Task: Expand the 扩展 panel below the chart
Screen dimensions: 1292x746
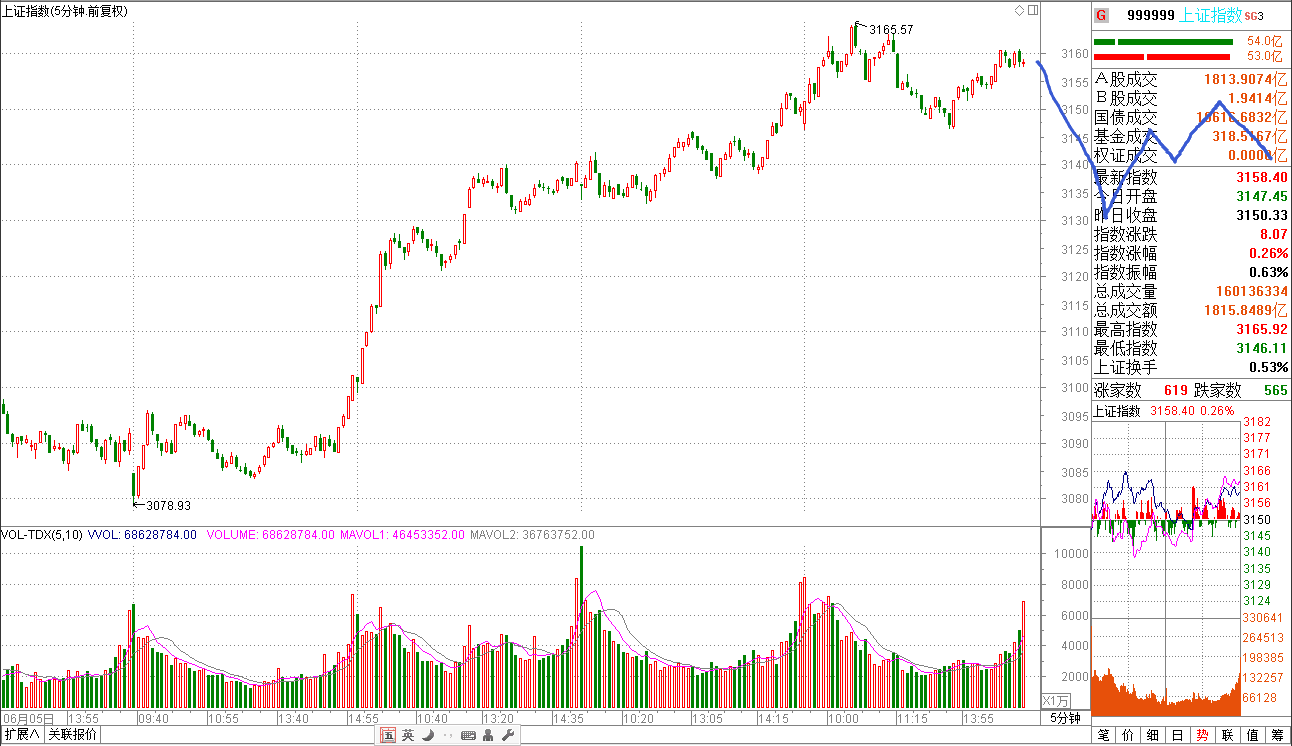Action: [x=22, y=735]
